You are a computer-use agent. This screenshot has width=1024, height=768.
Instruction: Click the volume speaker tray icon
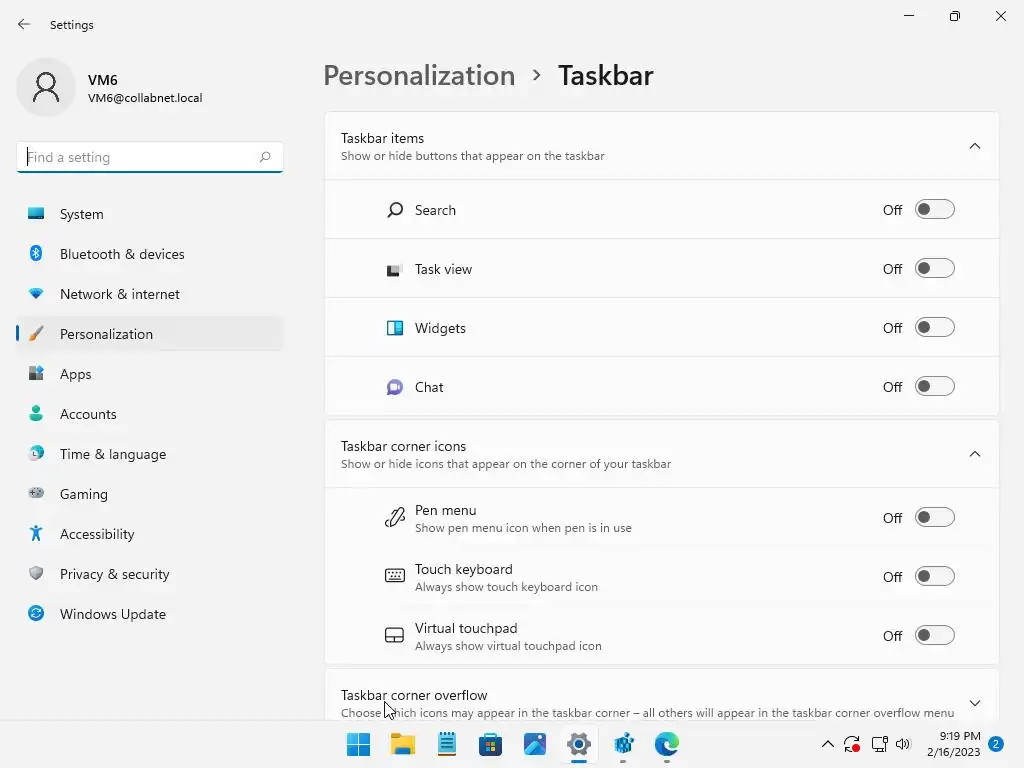[x=903, y=744]
